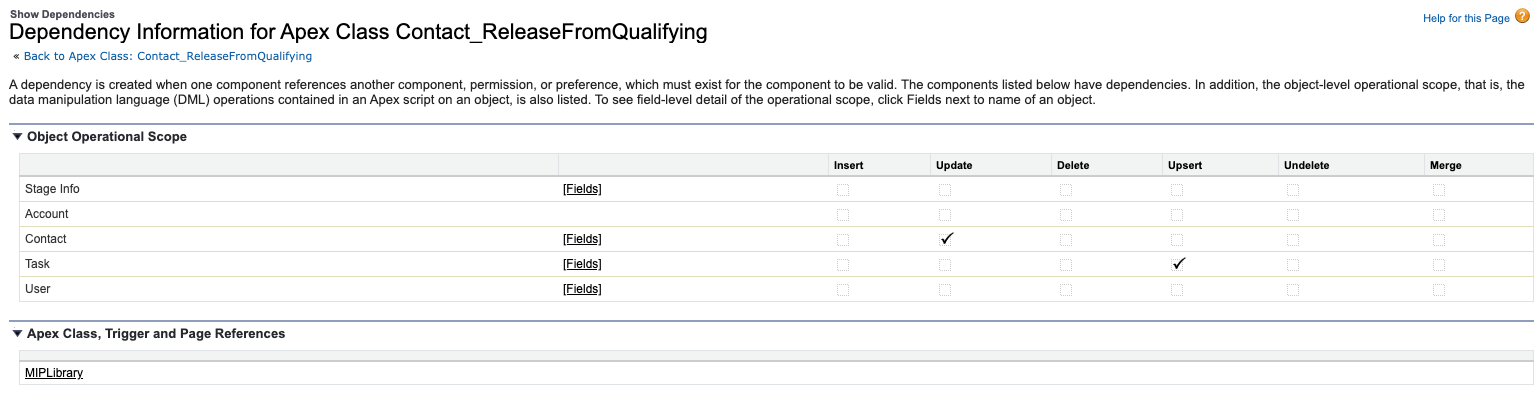Click the Upsert column header

1185,165
